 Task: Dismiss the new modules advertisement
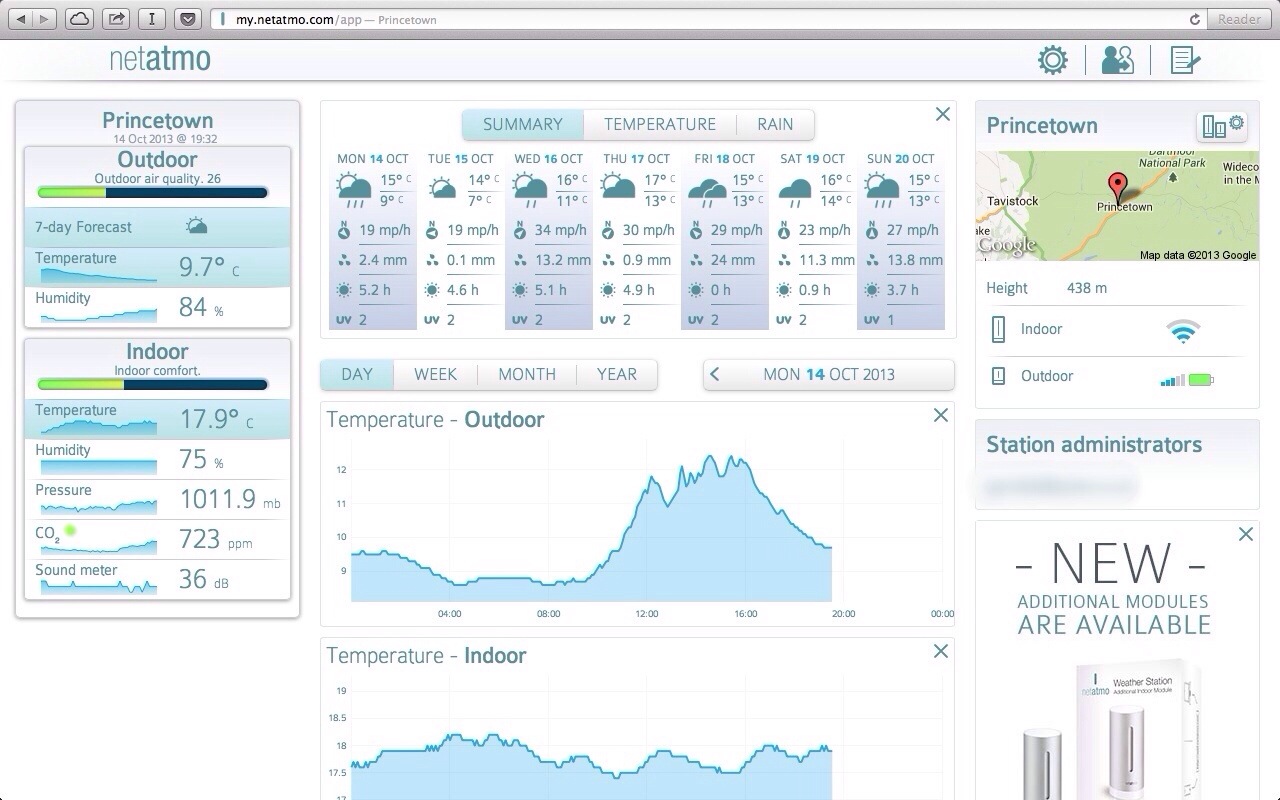[1245, 534]
